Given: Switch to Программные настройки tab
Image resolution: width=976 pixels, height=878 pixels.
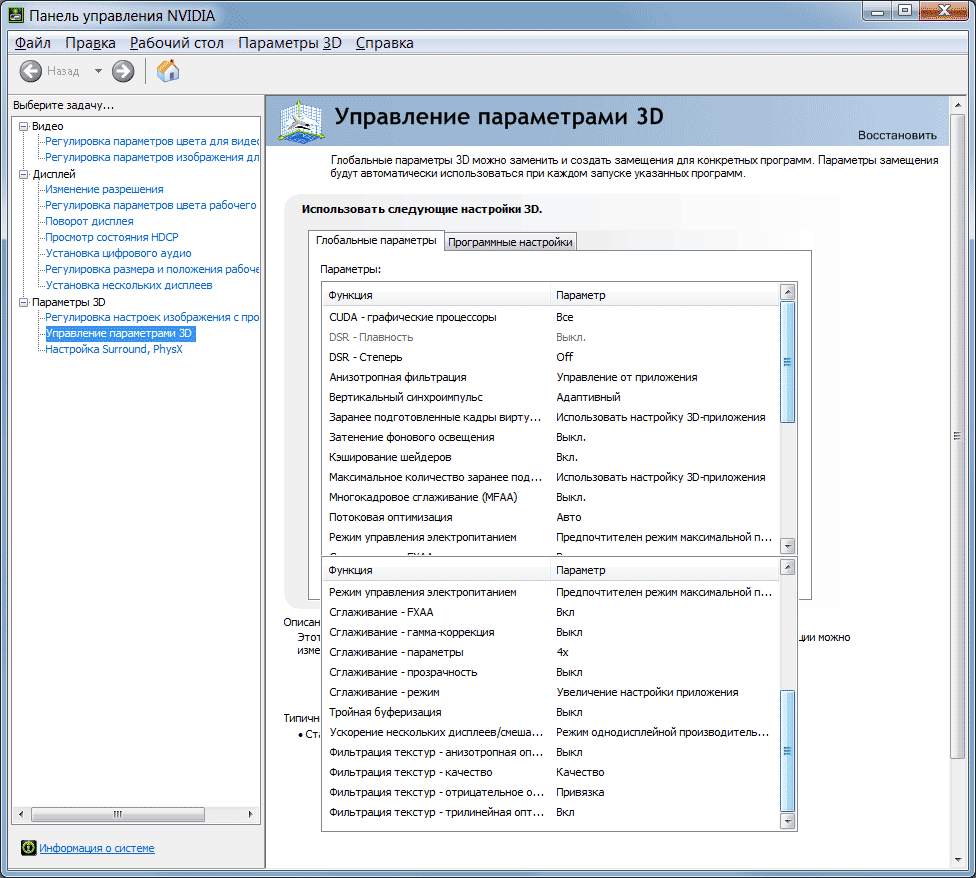Looking at the screenshot, I should pyautogui.click(x=510, y=242).
